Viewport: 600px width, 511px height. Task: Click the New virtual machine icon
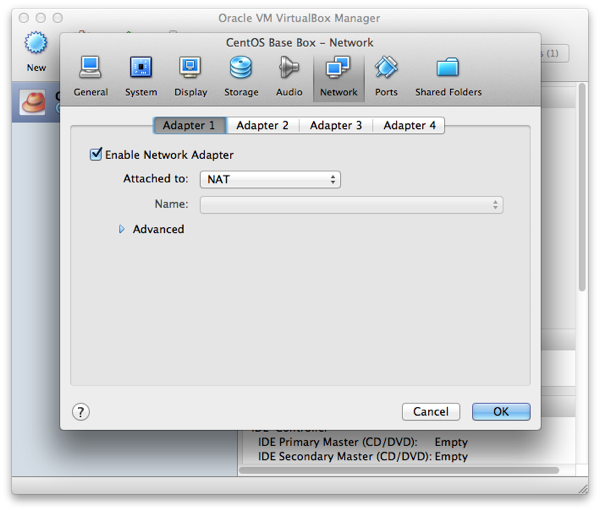36,50
